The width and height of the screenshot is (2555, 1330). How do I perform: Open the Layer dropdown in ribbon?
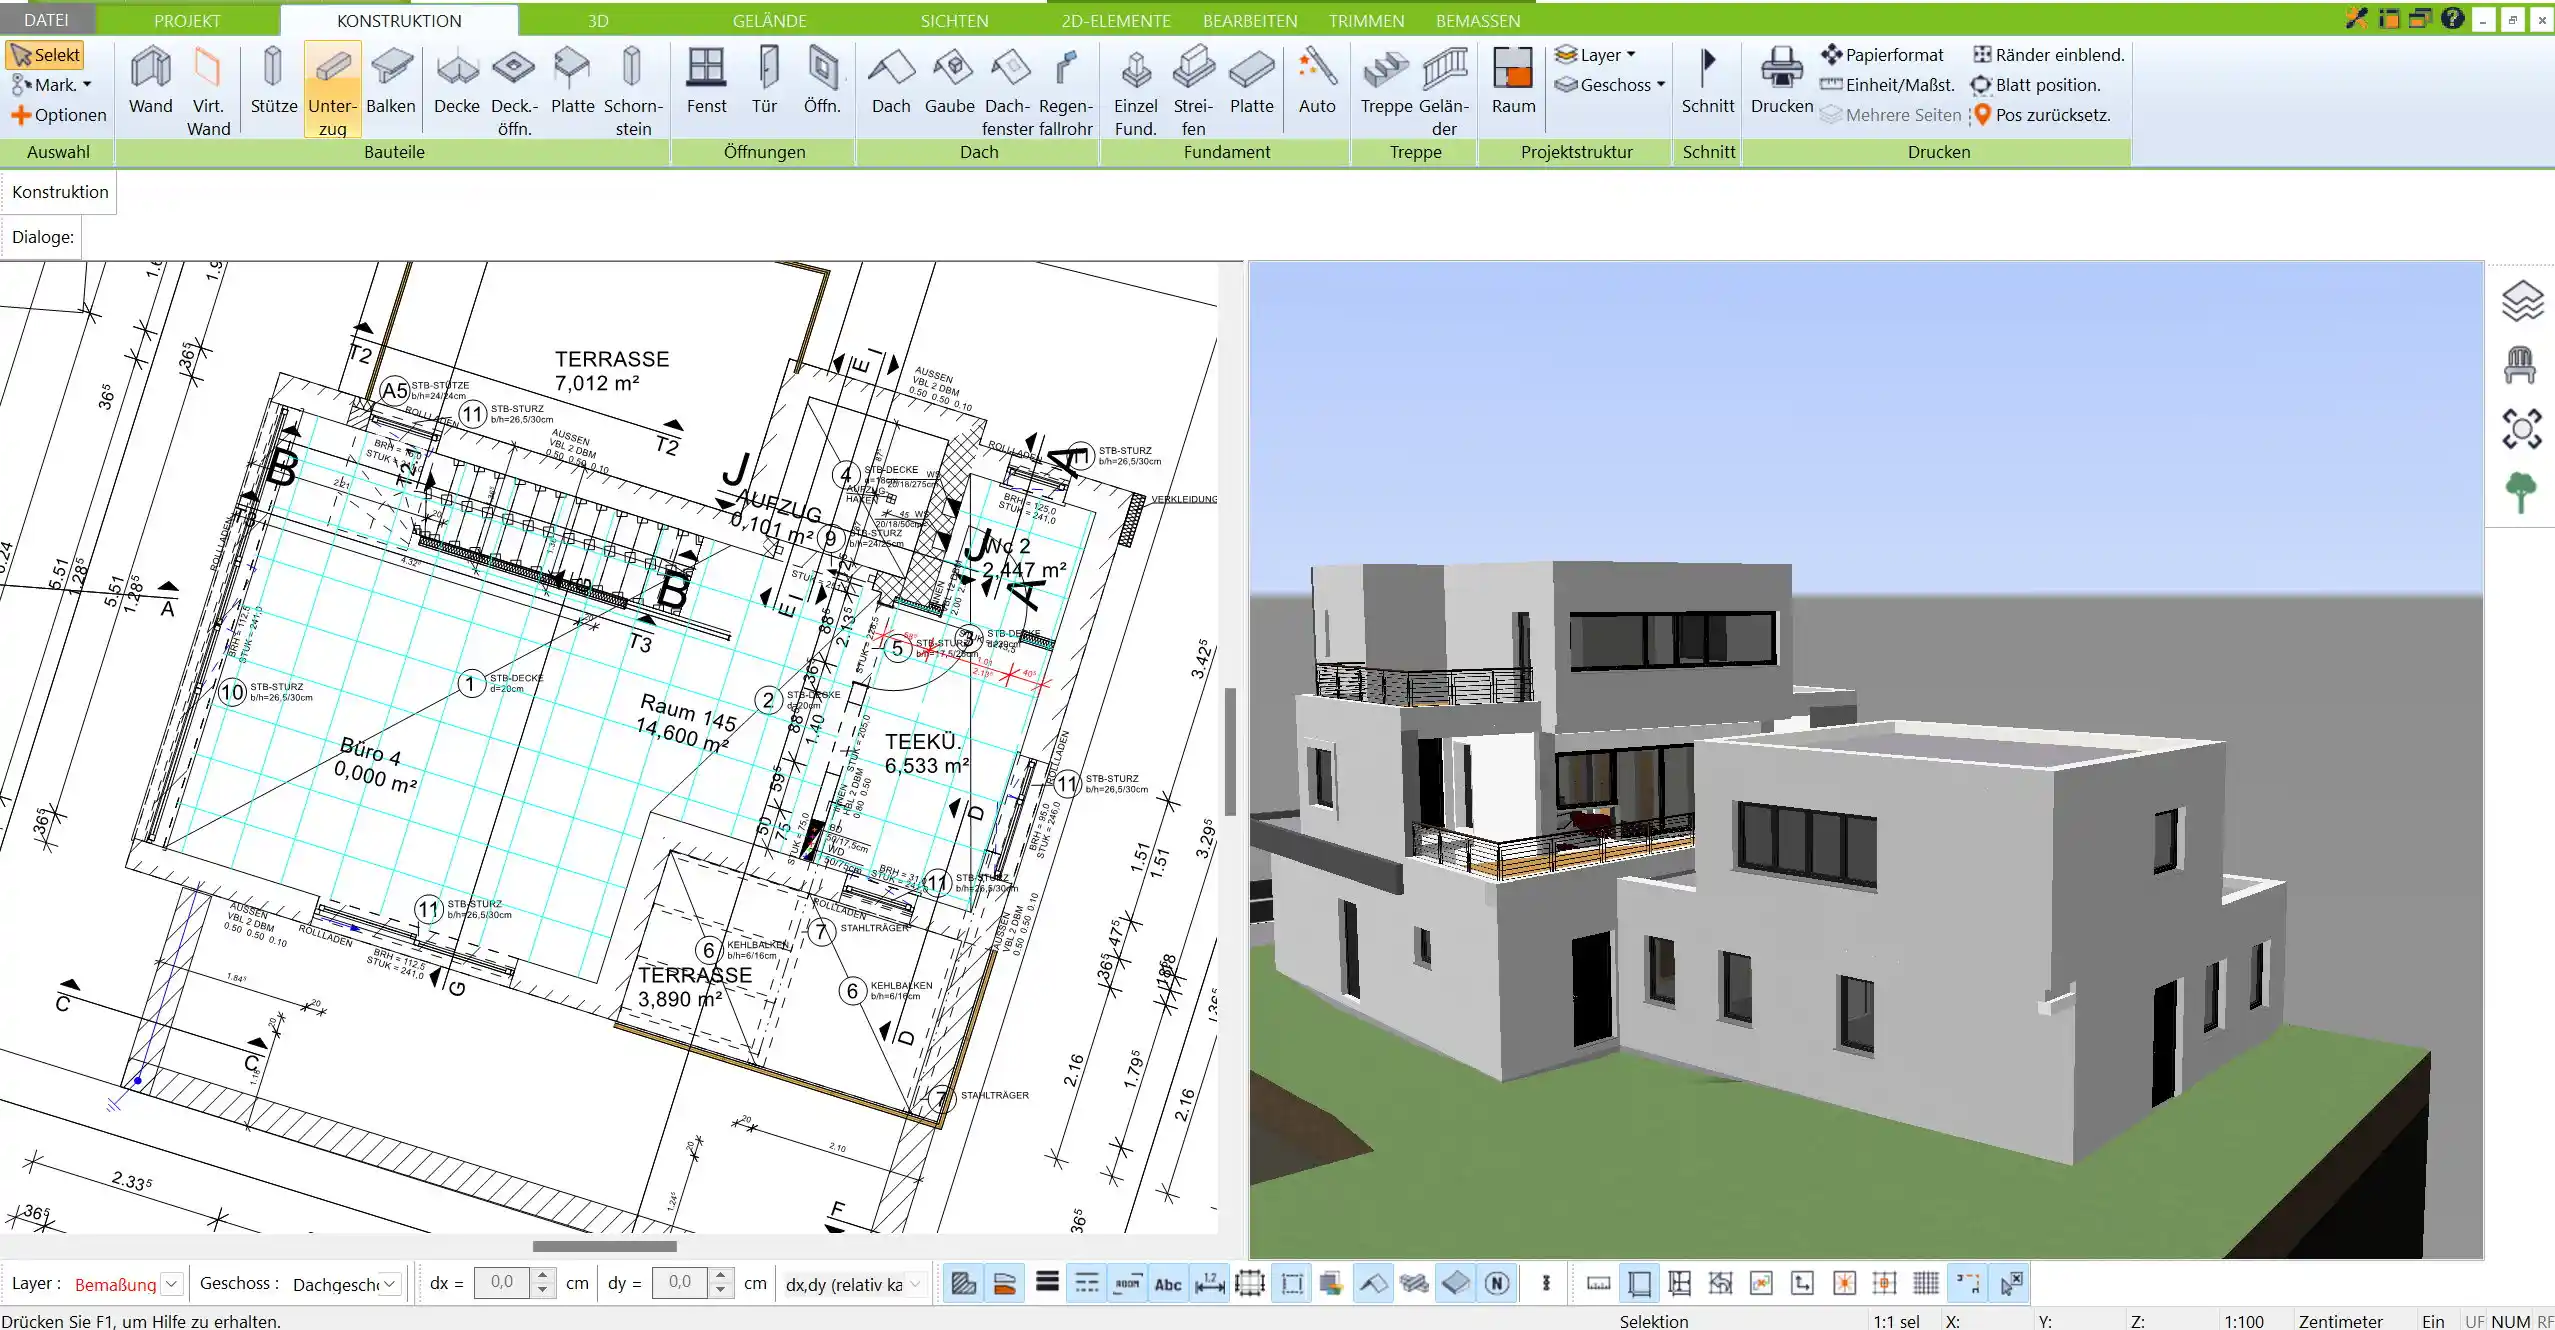1596,55
